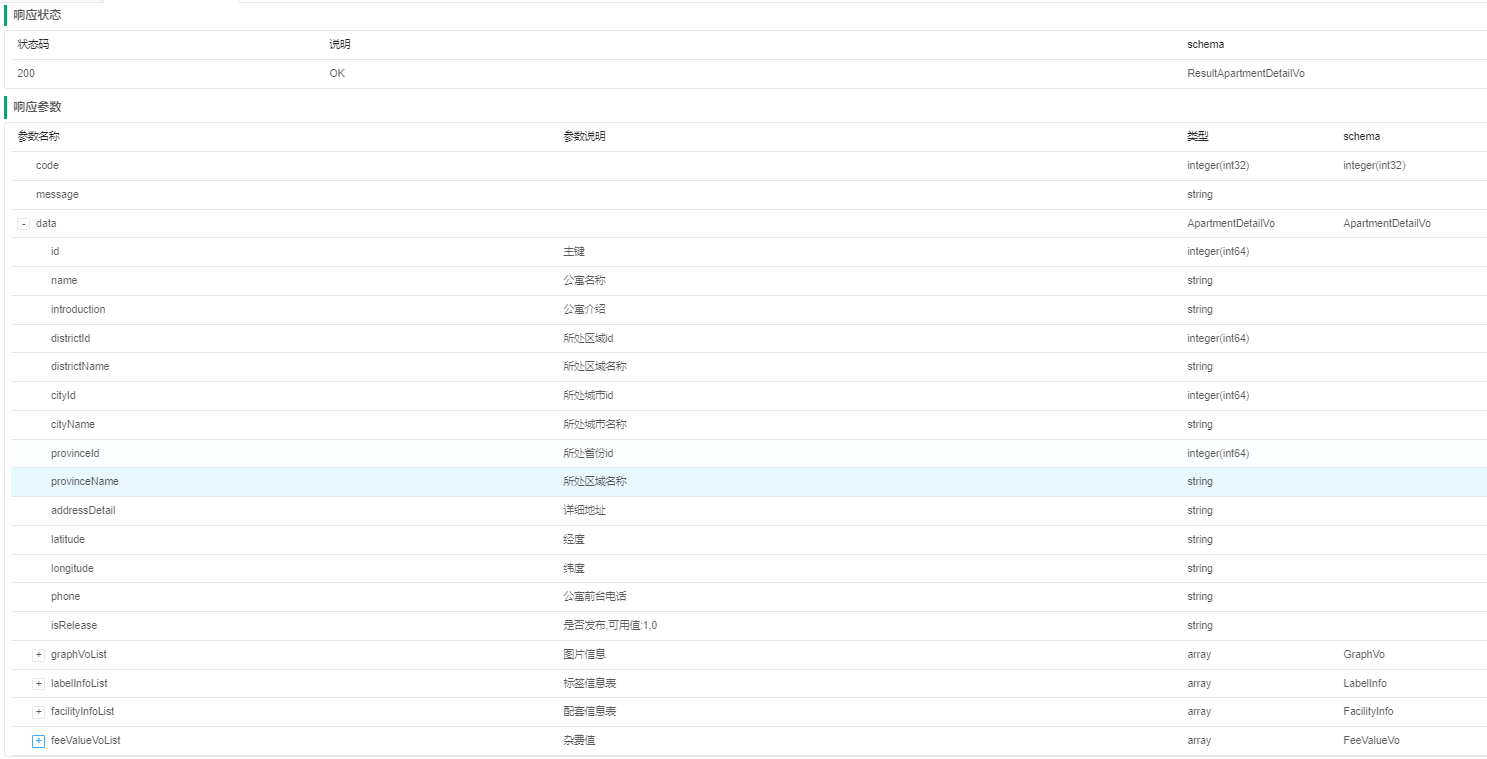Click schema header in response parameters table
1487x759 pixels.
click(1361, 137)
